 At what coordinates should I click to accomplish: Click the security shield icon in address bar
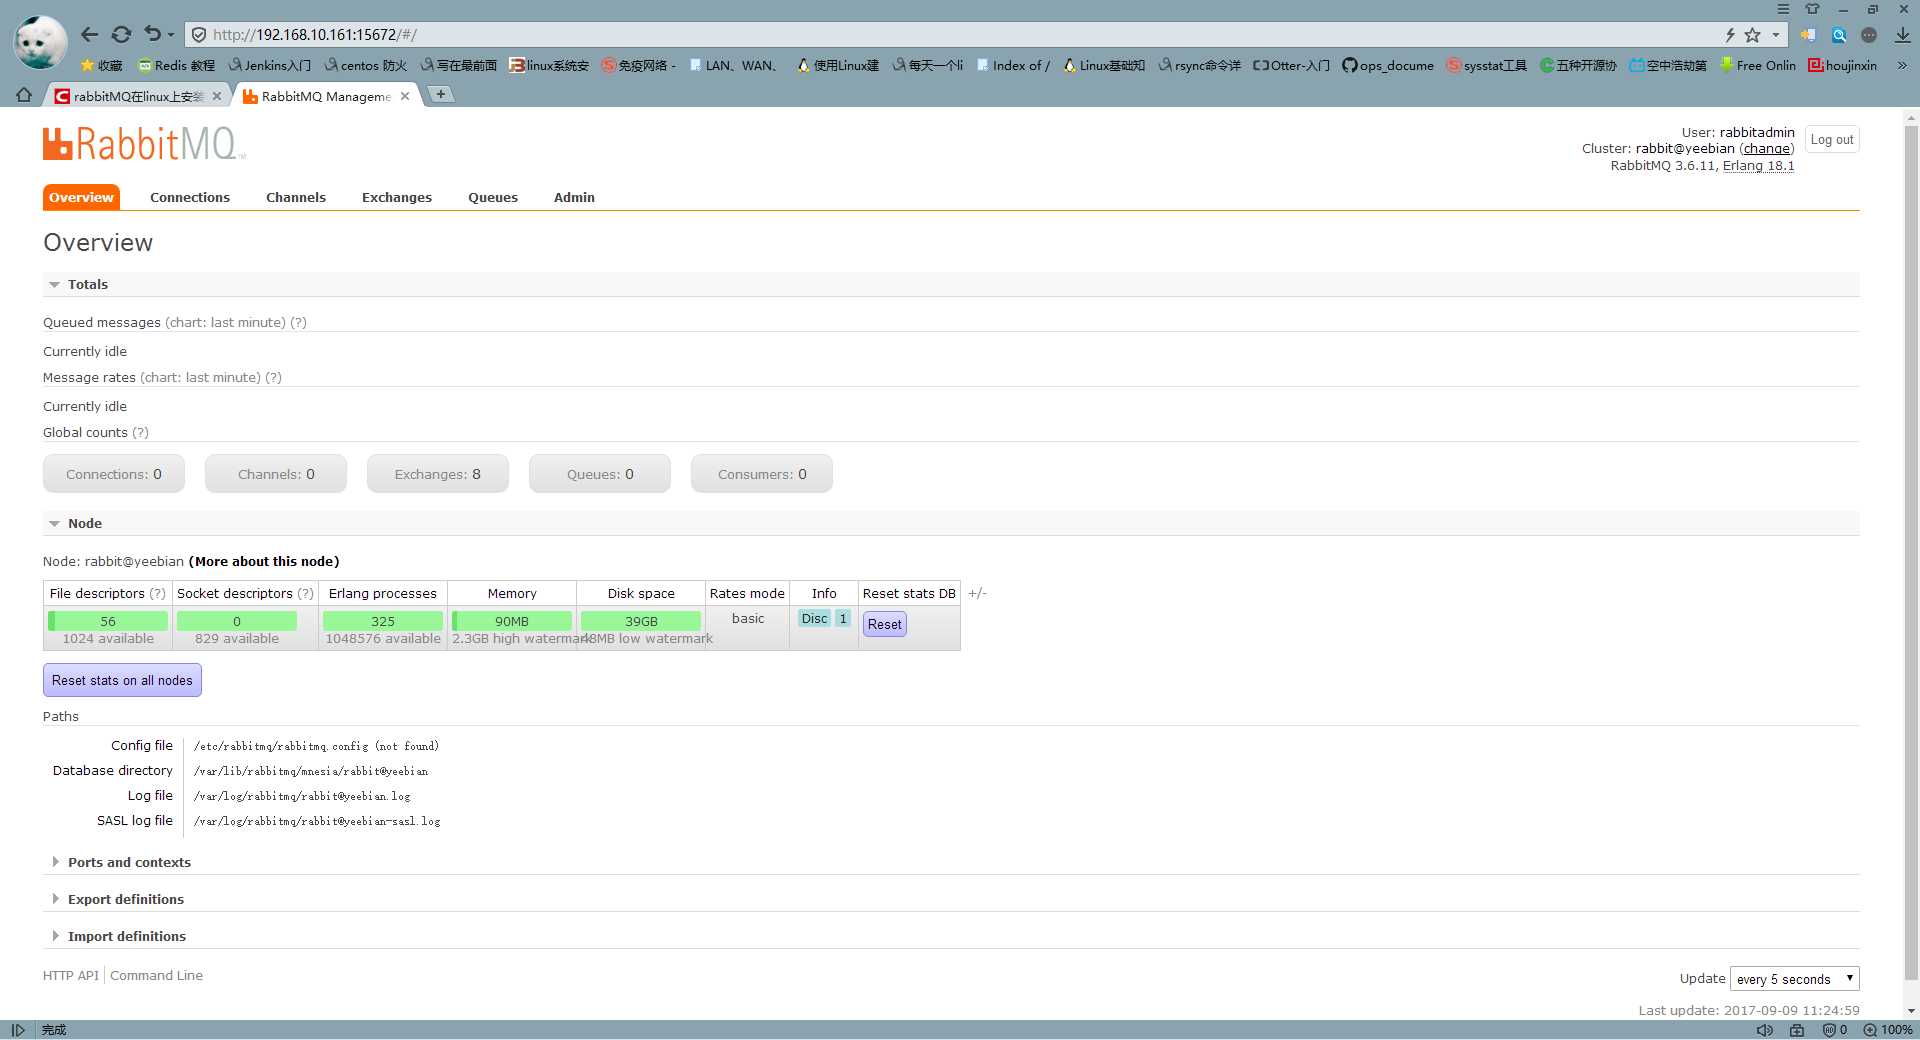[199, 35]
